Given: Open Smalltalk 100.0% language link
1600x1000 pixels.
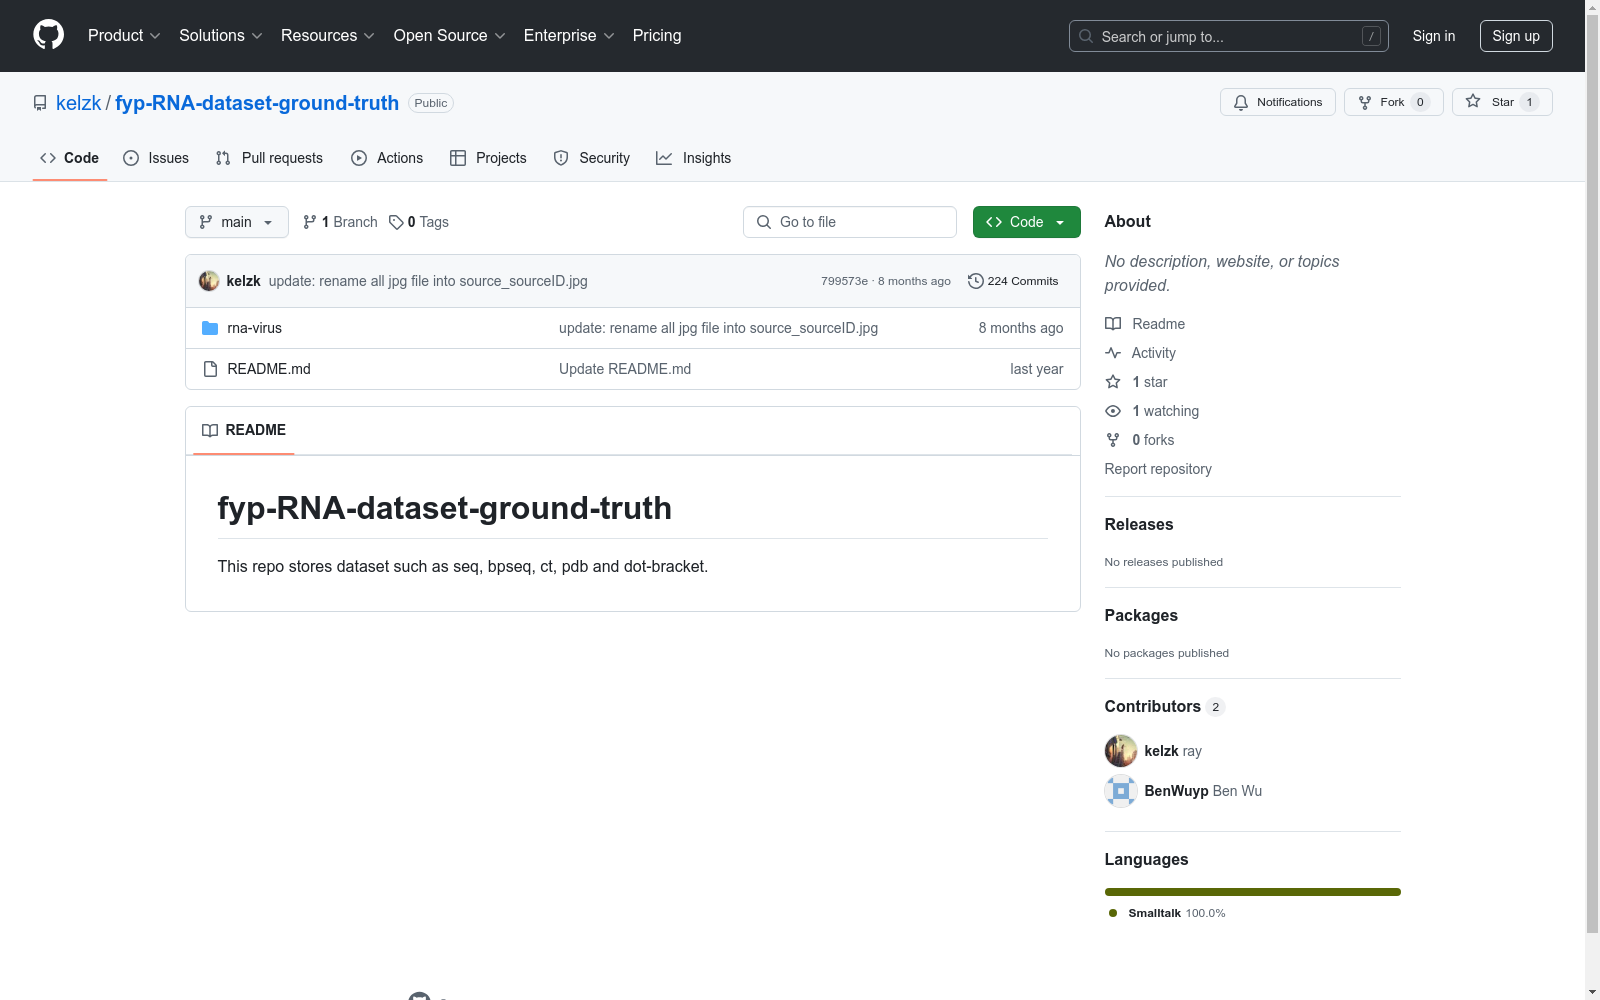Looking at the screenshot, I should (1167, 913).
